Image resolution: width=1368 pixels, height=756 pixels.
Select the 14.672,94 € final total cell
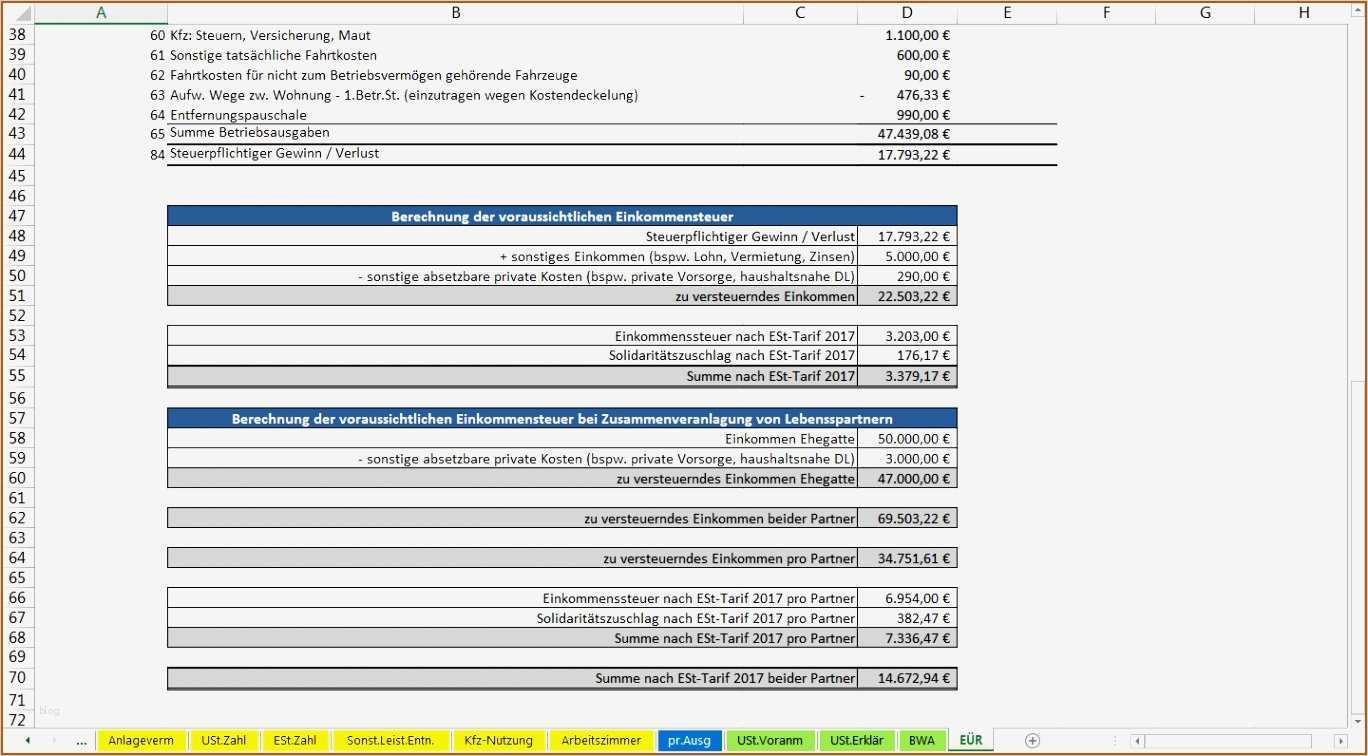tap(907, 678)
